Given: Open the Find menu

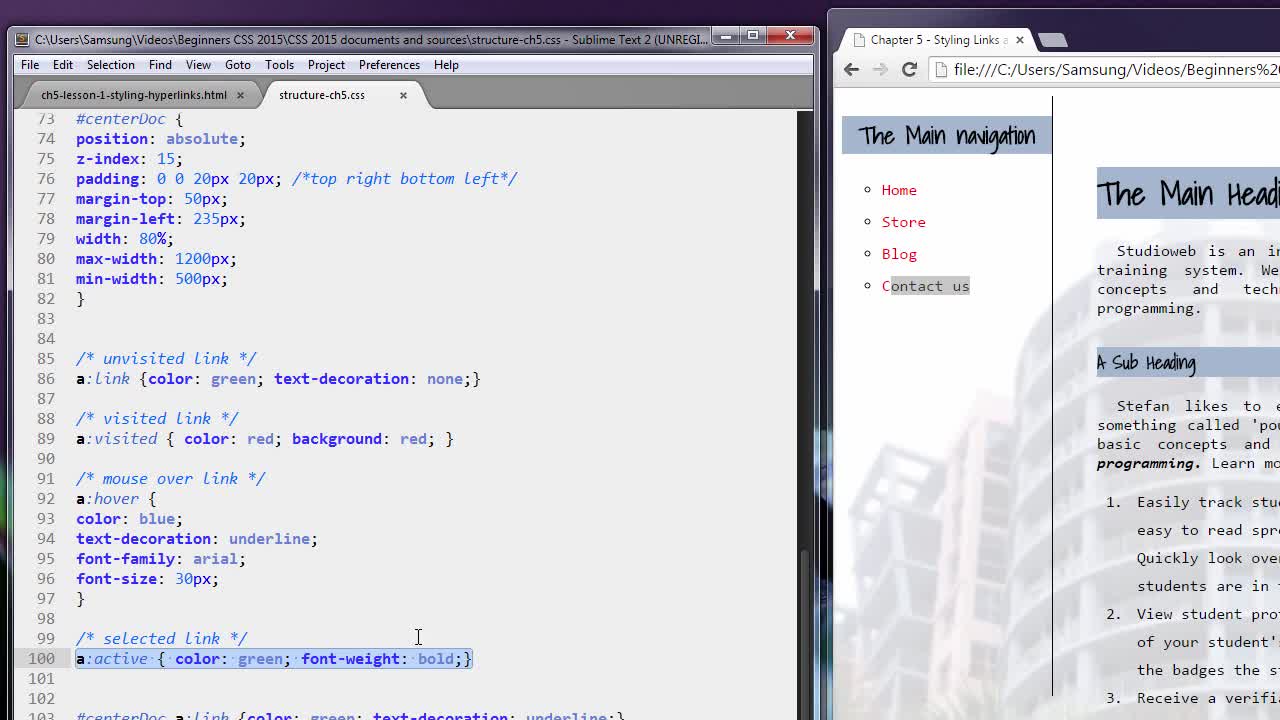Looking at the screenshot, I should 160,65.
